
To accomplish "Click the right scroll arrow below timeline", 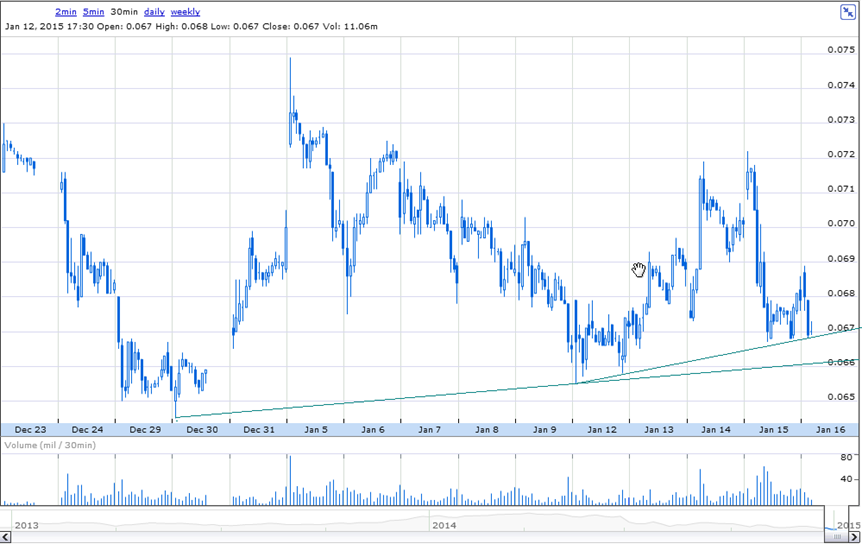I will (855, 537).
